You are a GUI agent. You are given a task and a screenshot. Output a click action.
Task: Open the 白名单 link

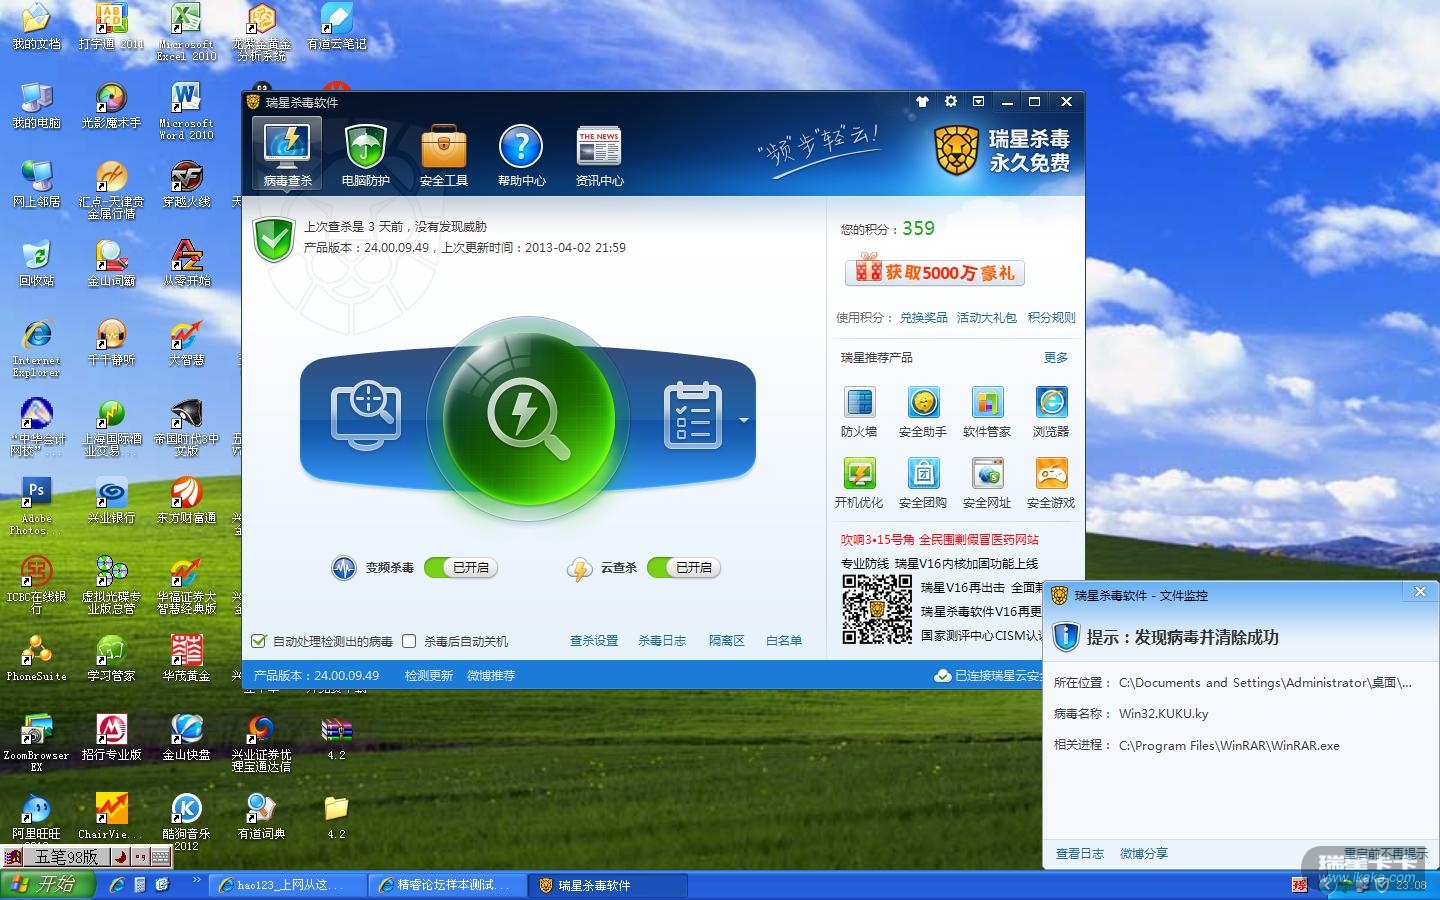(x=784, y=641)
